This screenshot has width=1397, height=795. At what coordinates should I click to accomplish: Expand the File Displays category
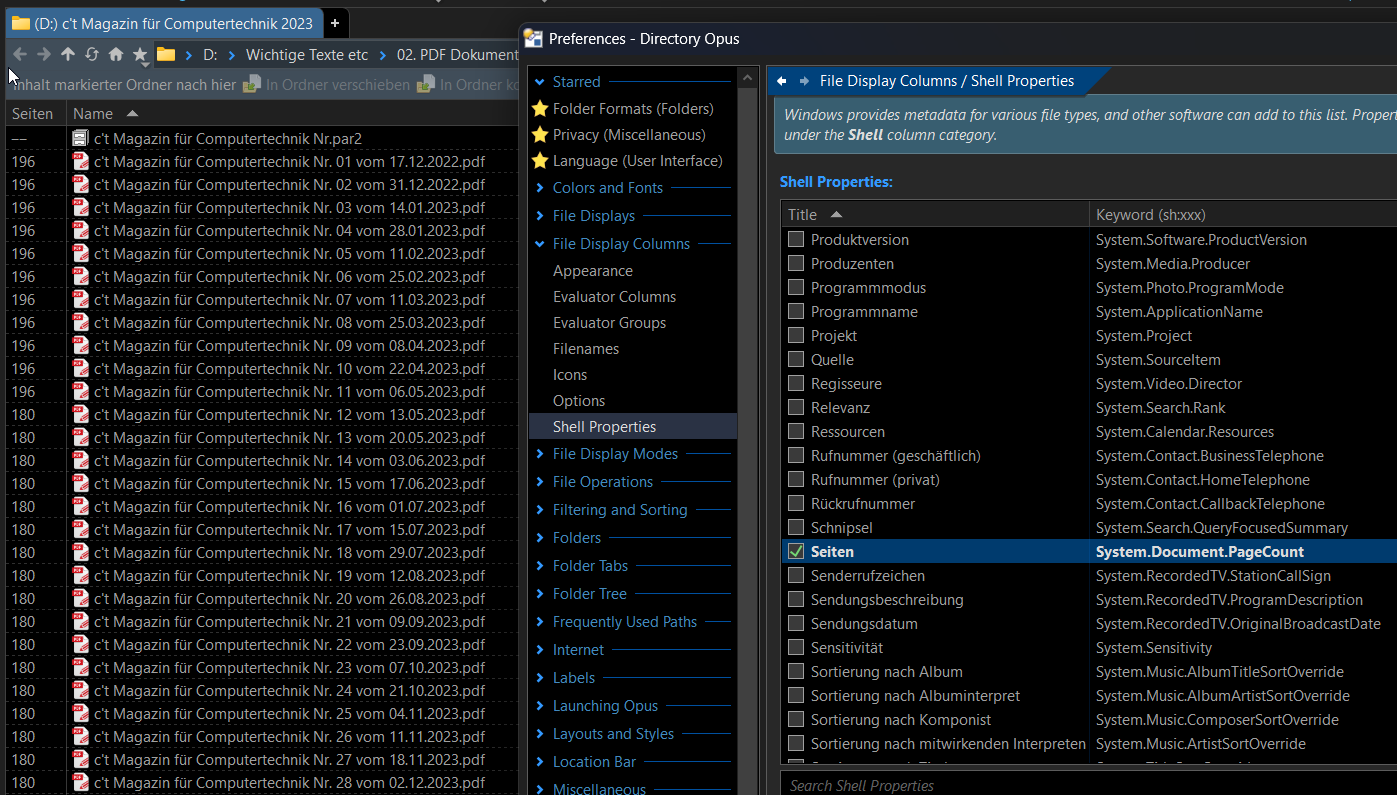[540, 216]
